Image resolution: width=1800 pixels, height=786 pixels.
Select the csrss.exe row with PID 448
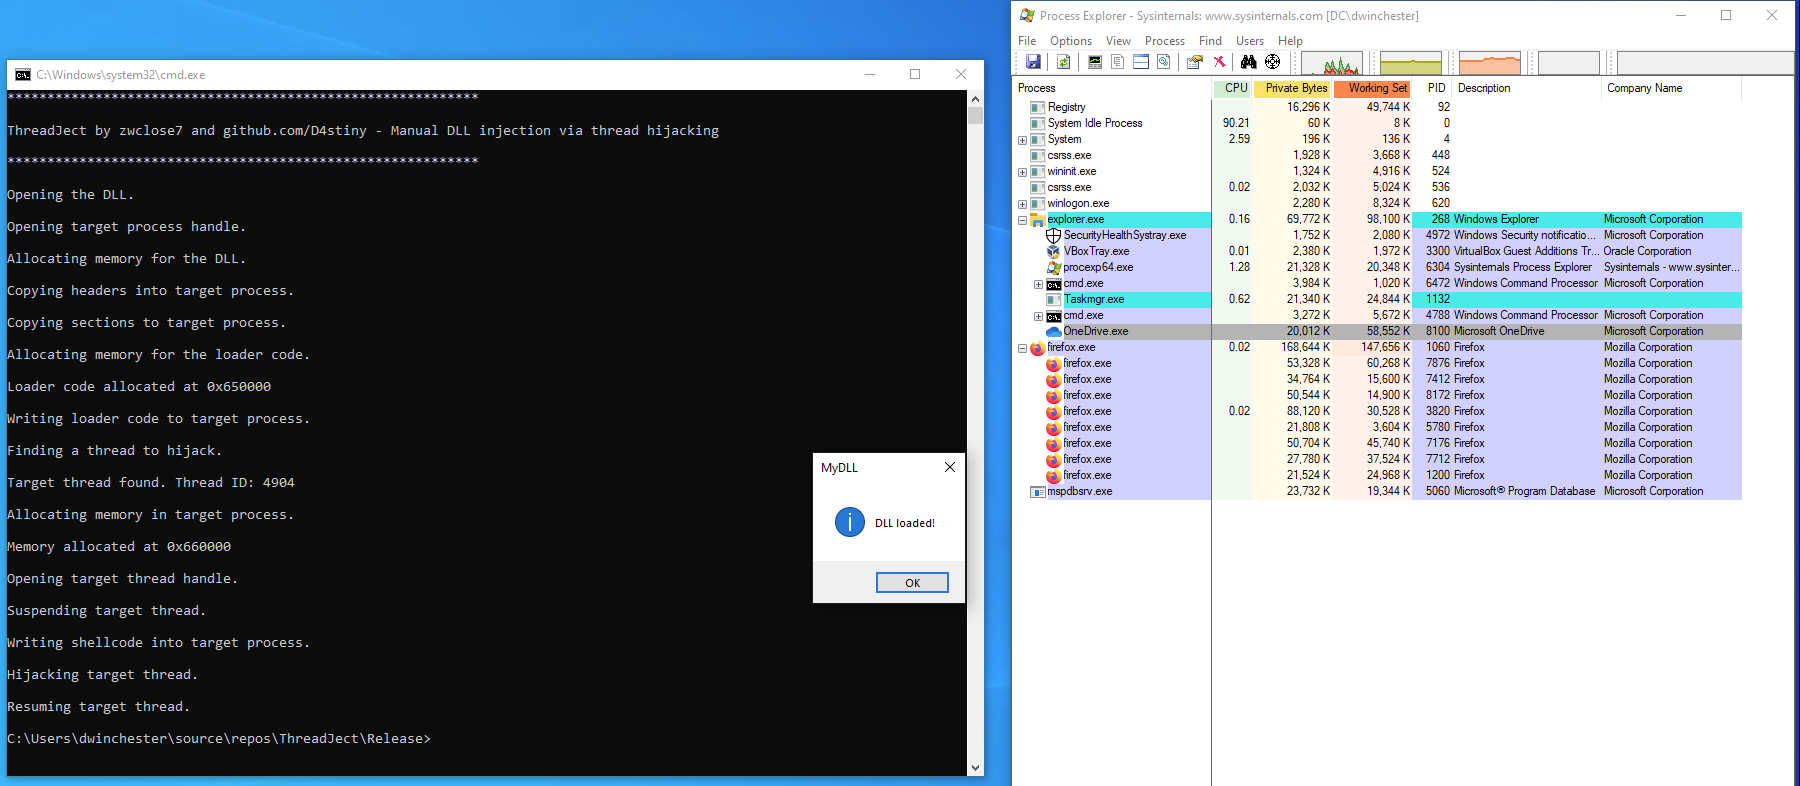click(1378, 155)
